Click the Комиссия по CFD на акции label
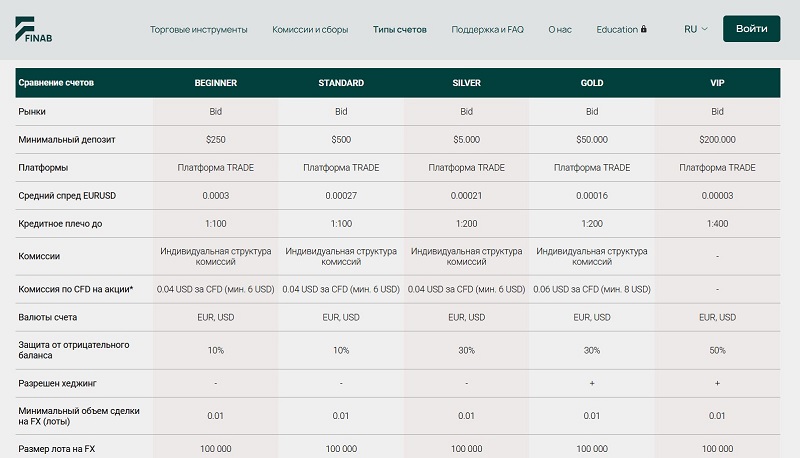This screenshot has height=458, width=800. pyautogui.click(x=76, y=289)
